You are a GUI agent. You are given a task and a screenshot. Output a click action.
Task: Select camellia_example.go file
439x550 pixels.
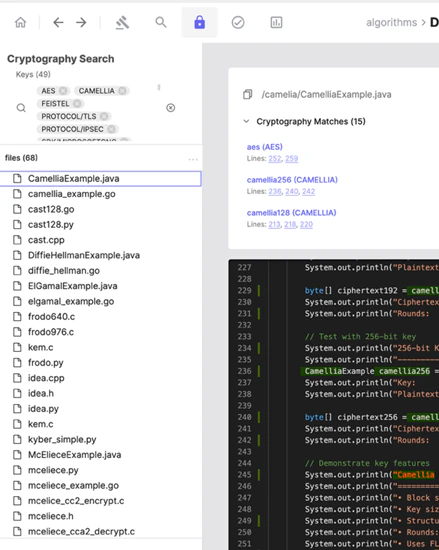click(101, 194)
